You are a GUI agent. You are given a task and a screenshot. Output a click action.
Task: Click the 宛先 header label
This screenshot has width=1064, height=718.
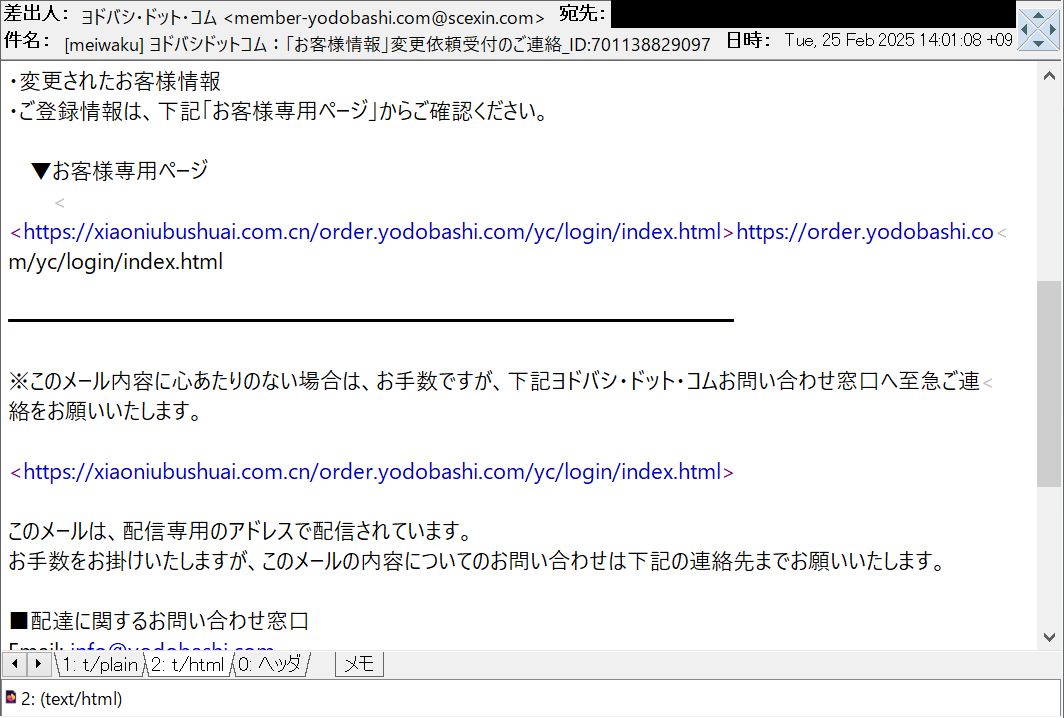(x=582, y=14)
